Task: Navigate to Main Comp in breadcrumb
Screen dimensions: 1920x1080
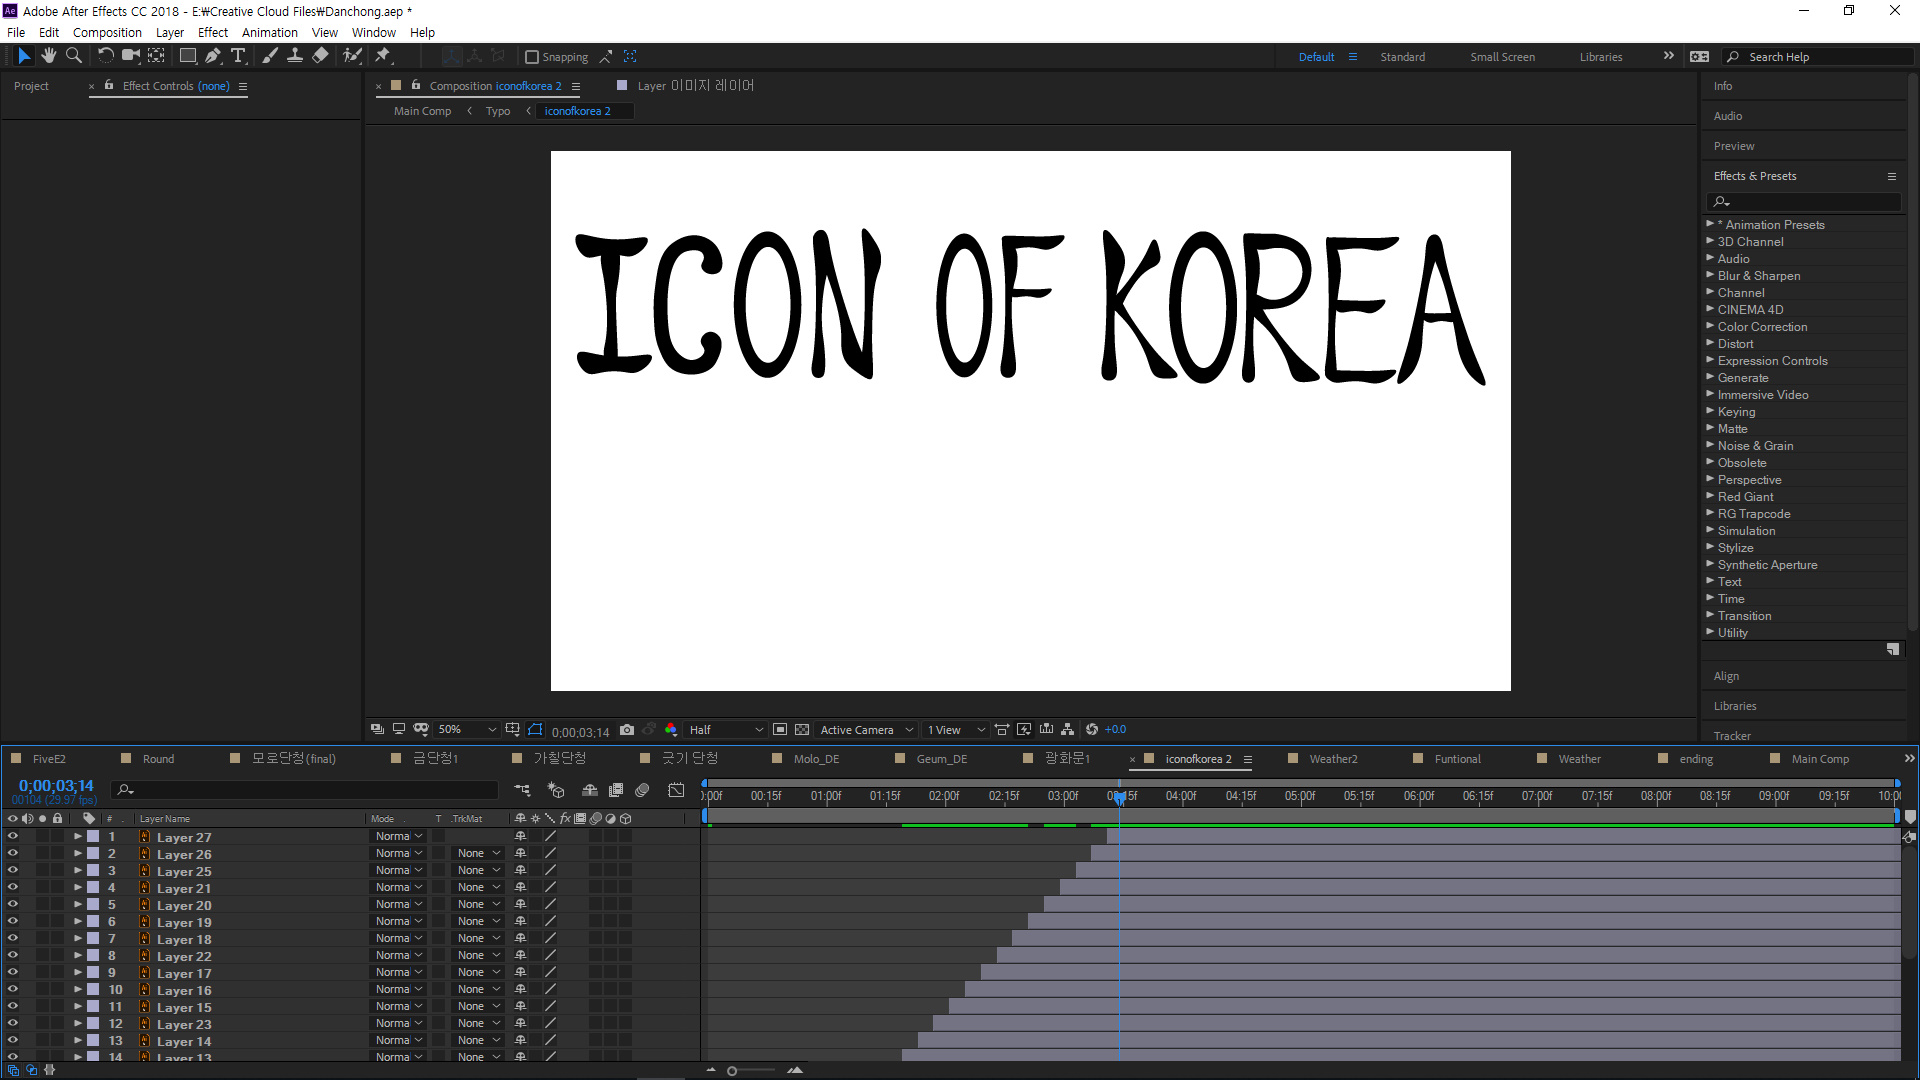Action: (422, 111)
